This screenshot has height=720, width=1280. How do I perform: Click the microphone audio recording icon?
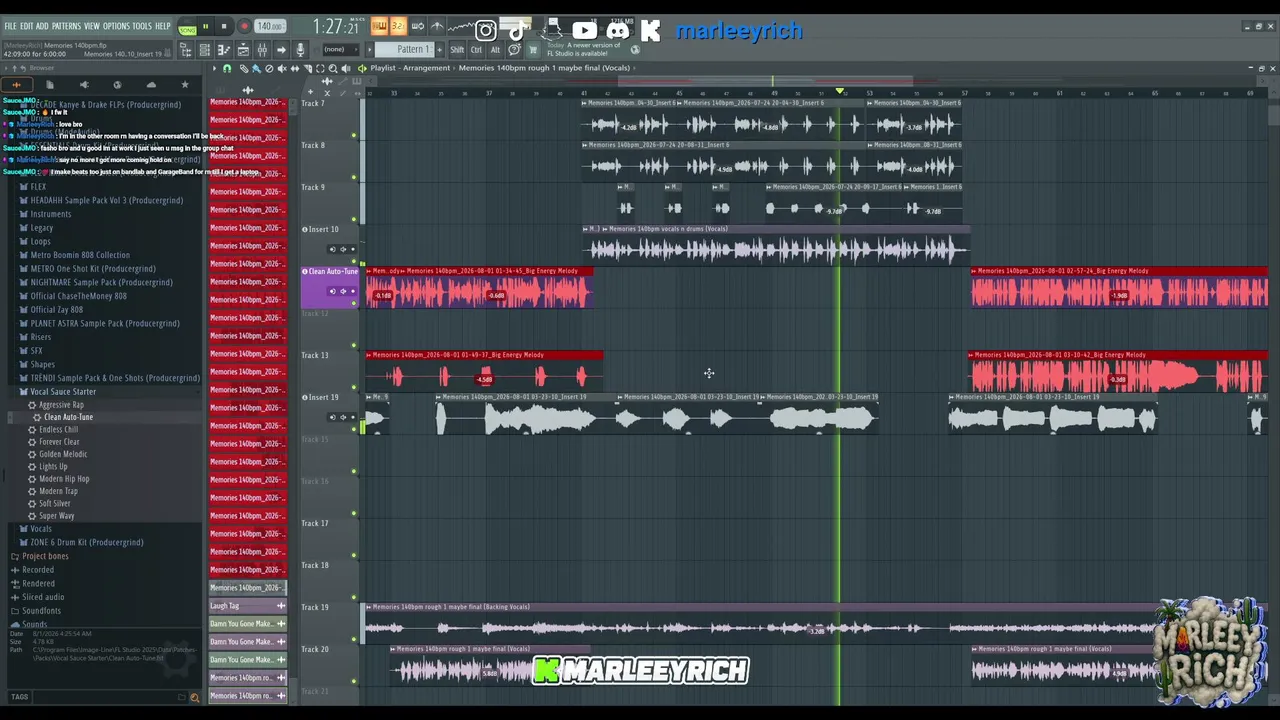300,50
